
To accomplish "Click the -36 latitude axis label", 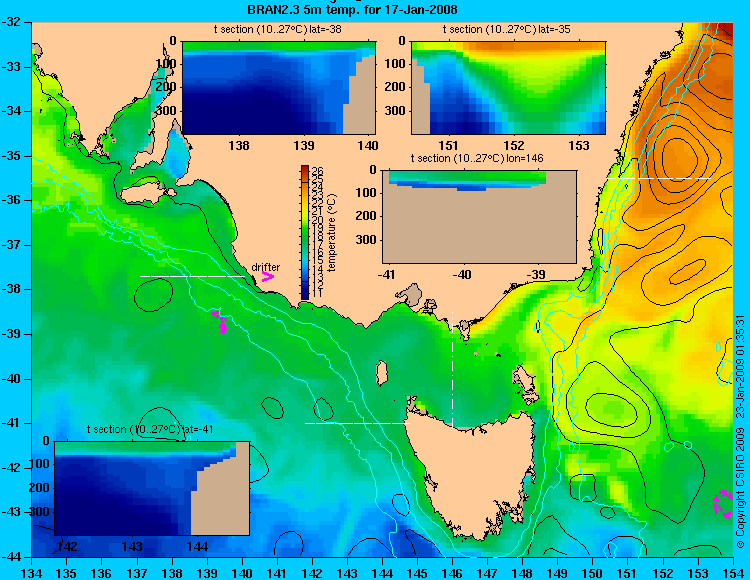I will click(12, 200).
